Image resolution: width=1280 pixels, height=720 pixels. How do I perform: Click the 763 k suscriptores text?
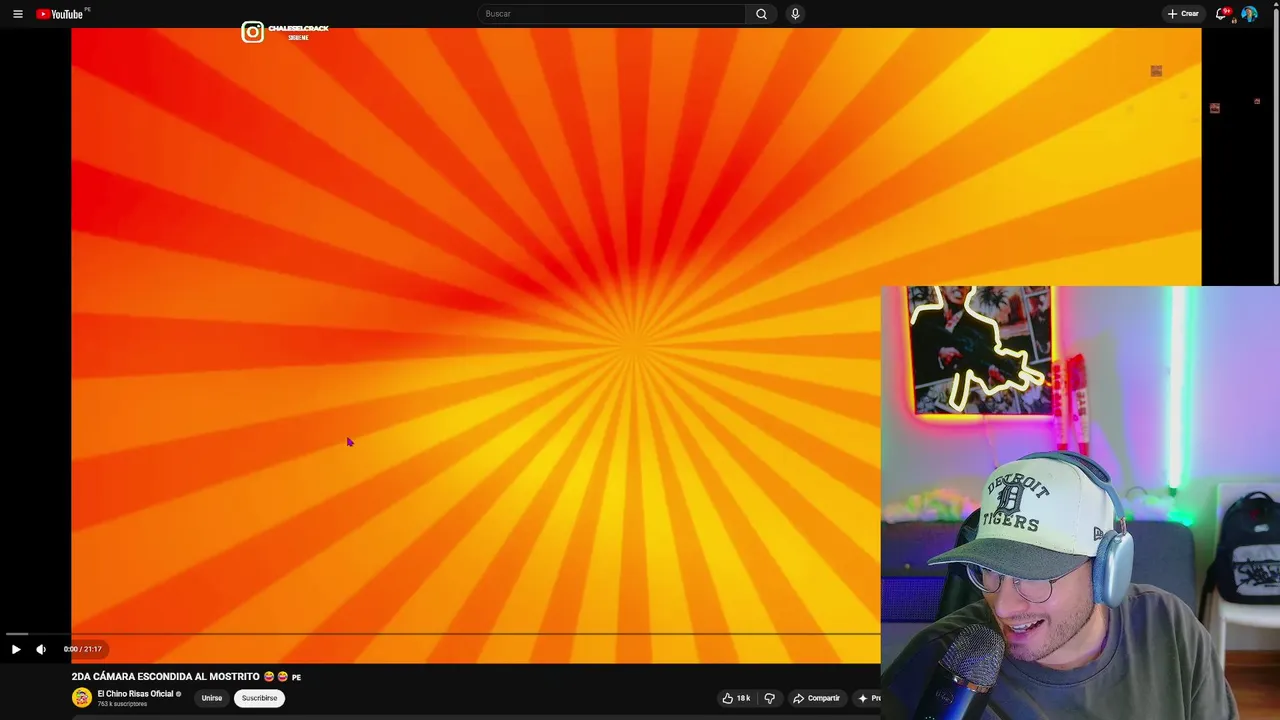tap(122, 704)
